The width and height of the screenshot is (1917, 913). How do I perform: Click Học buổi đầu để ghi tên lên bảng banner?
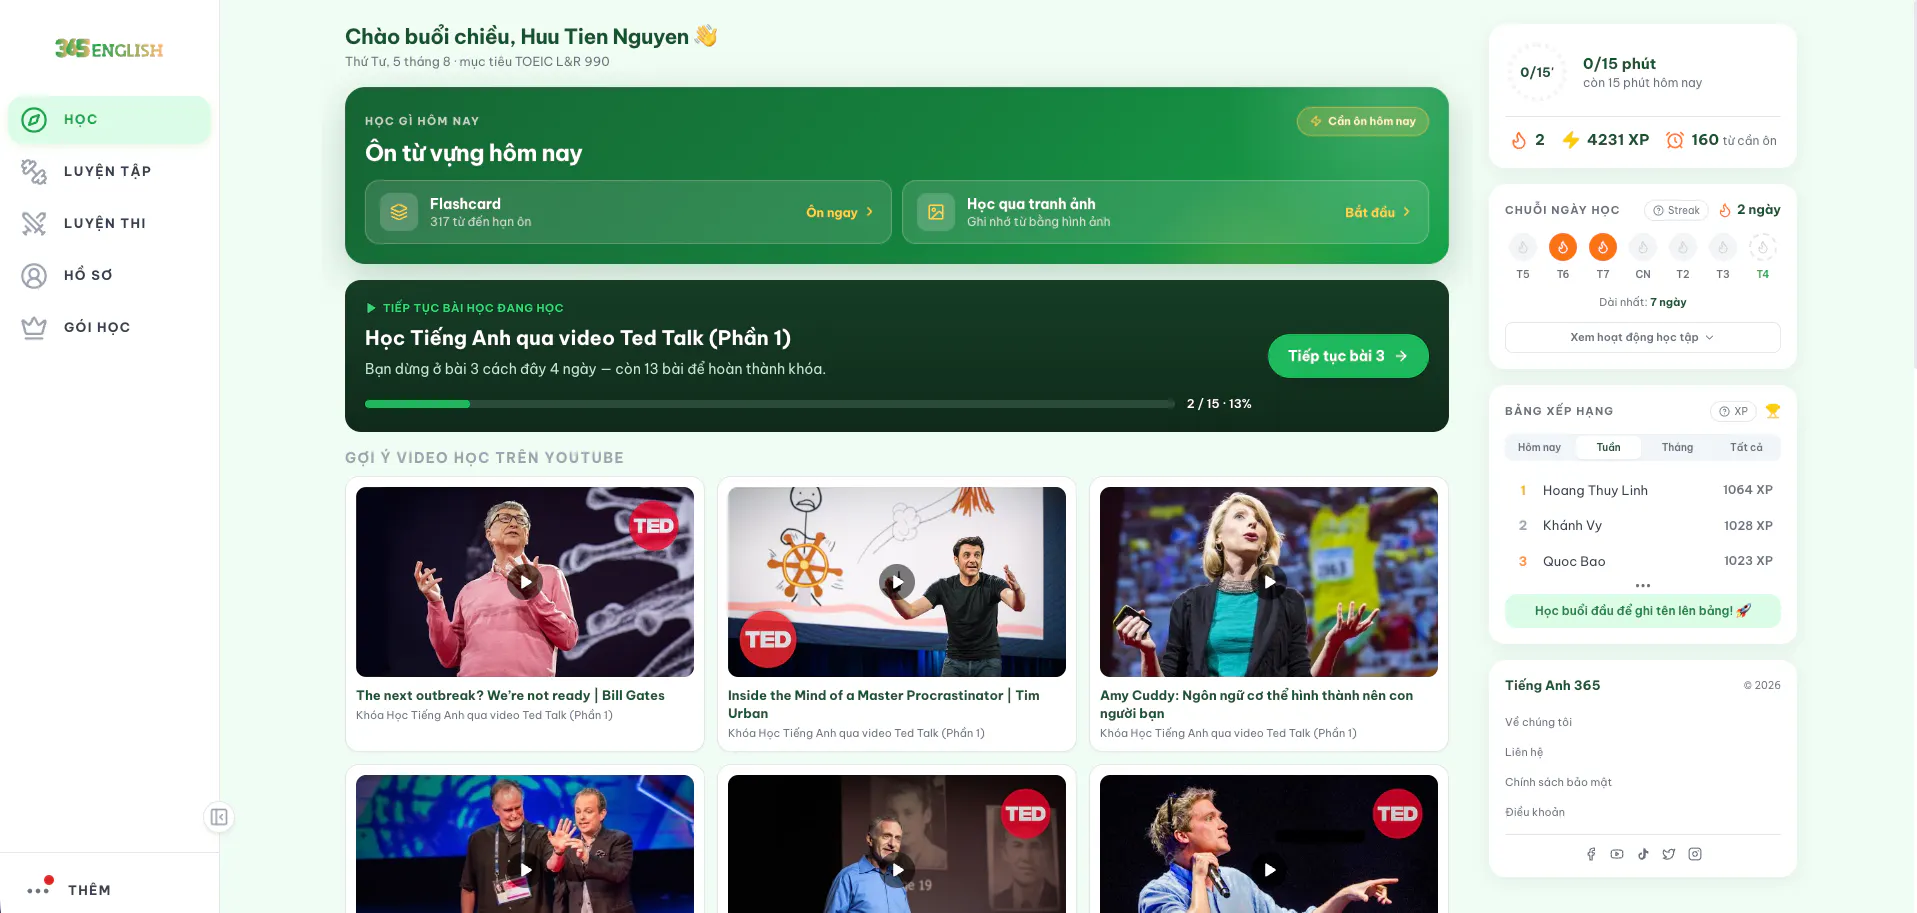click(x=1643, y=611)
